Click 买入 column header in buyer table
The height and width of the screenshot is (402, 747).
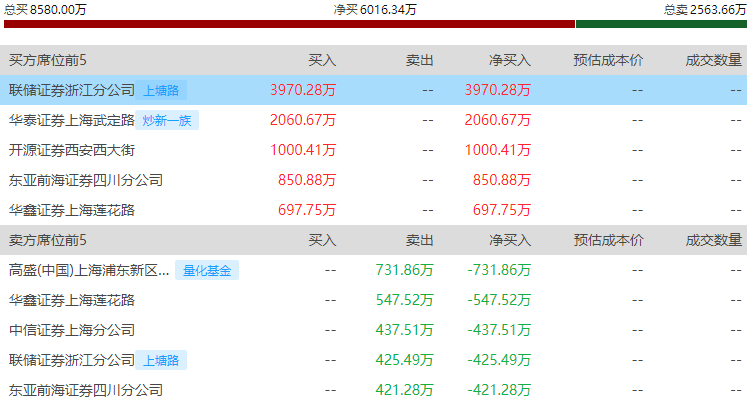pyautogui.click(x=322, y=60)
